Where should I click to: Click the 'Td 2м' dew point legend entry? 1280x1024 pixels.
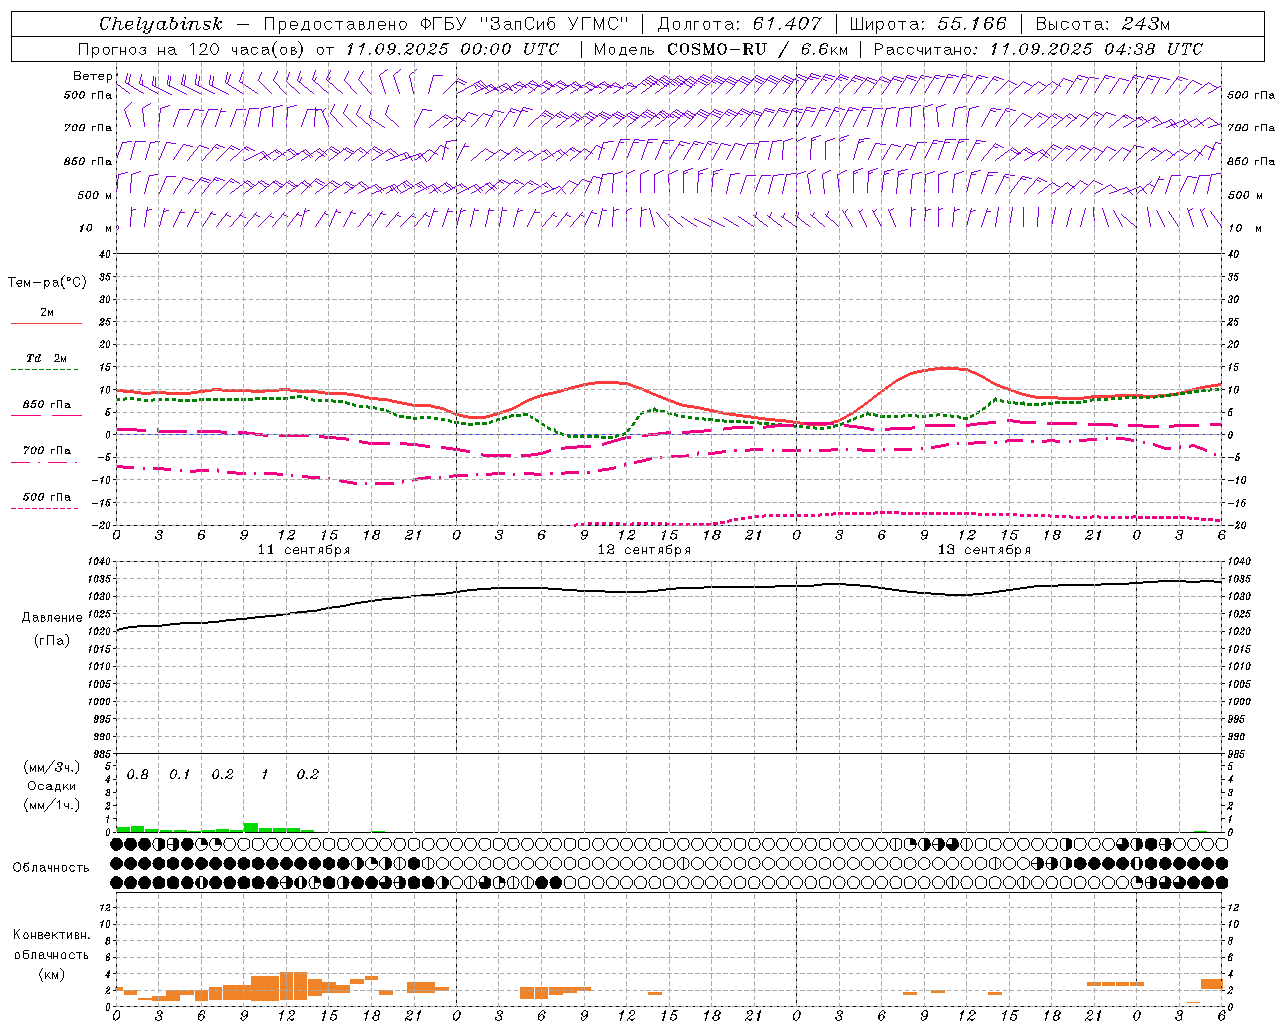[46, 358]
